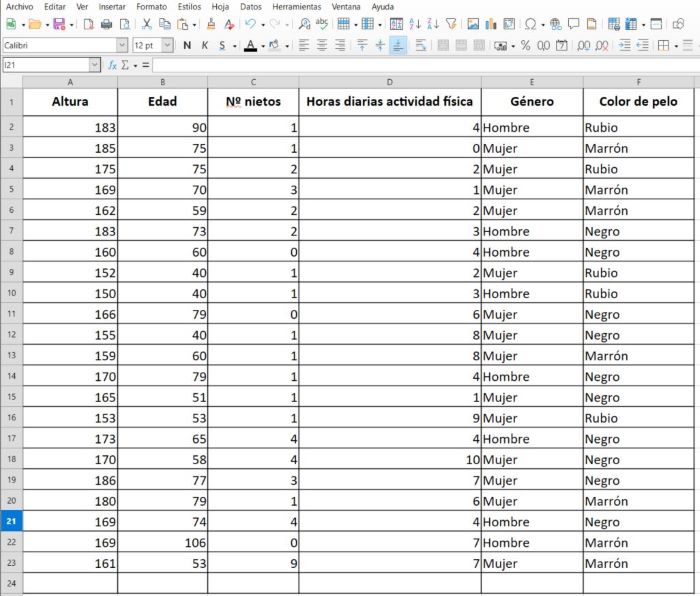The image size is (700, 596).
Task: Open the Formato menu
Action: [151, 7]
